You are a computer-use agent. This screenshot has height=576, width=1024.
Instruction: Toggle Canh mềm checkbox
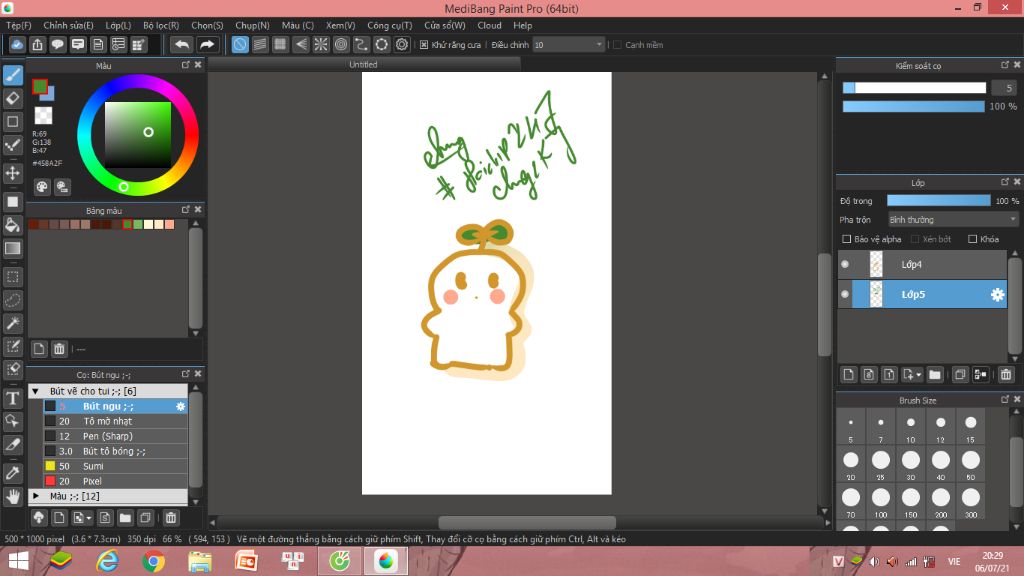(617, 44)
